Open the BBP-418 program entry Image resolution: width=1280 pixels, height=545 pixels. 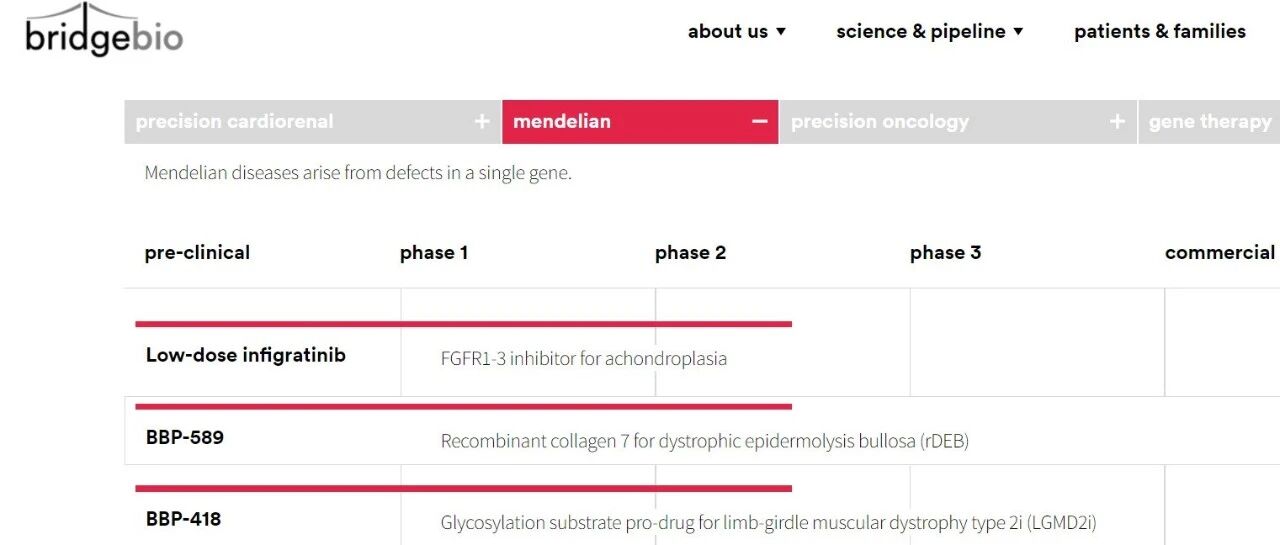coord(184,519)
